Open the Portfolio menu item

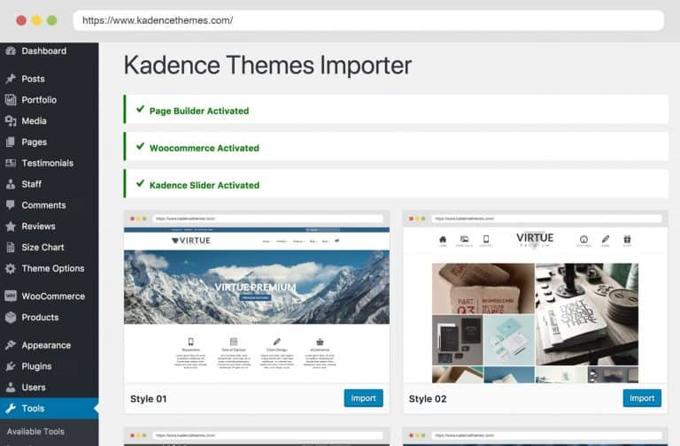tap(39, 100)
